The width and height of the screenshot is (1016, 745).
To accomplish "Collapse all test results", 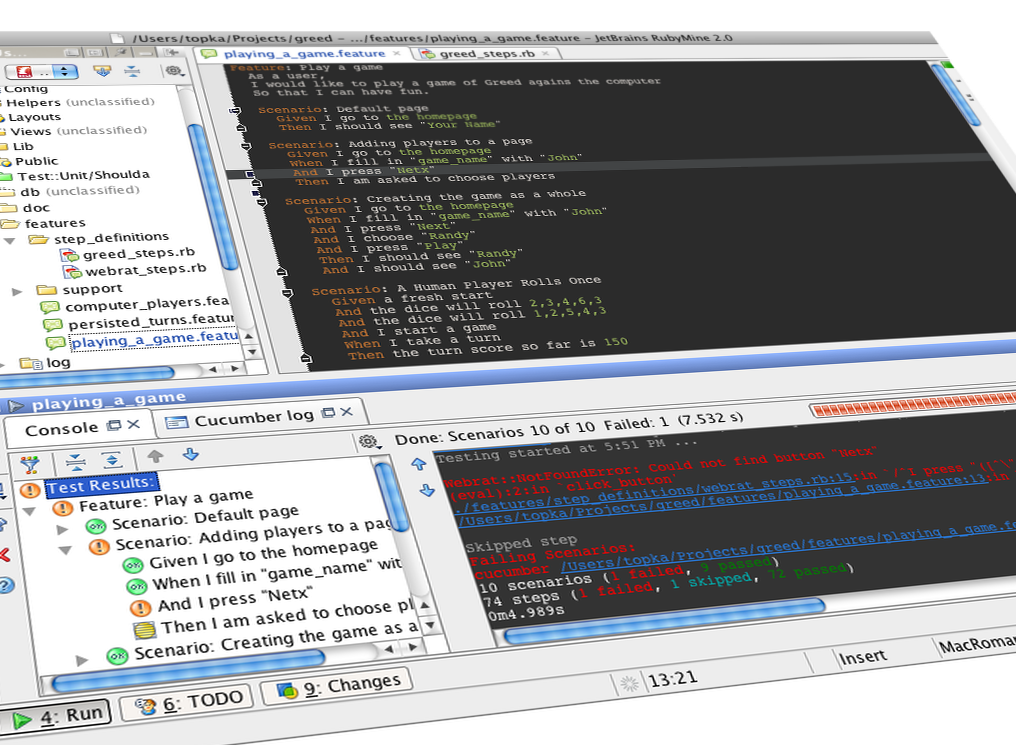I will coord(76,462).
